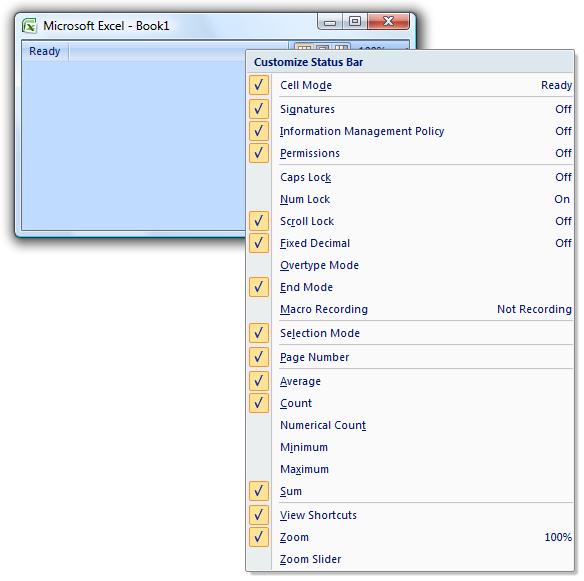This screenshot has height=581, width=584.
Task: Enable the Caps Lock indicator
Action: pyautogui.click(x=410, y=177)
